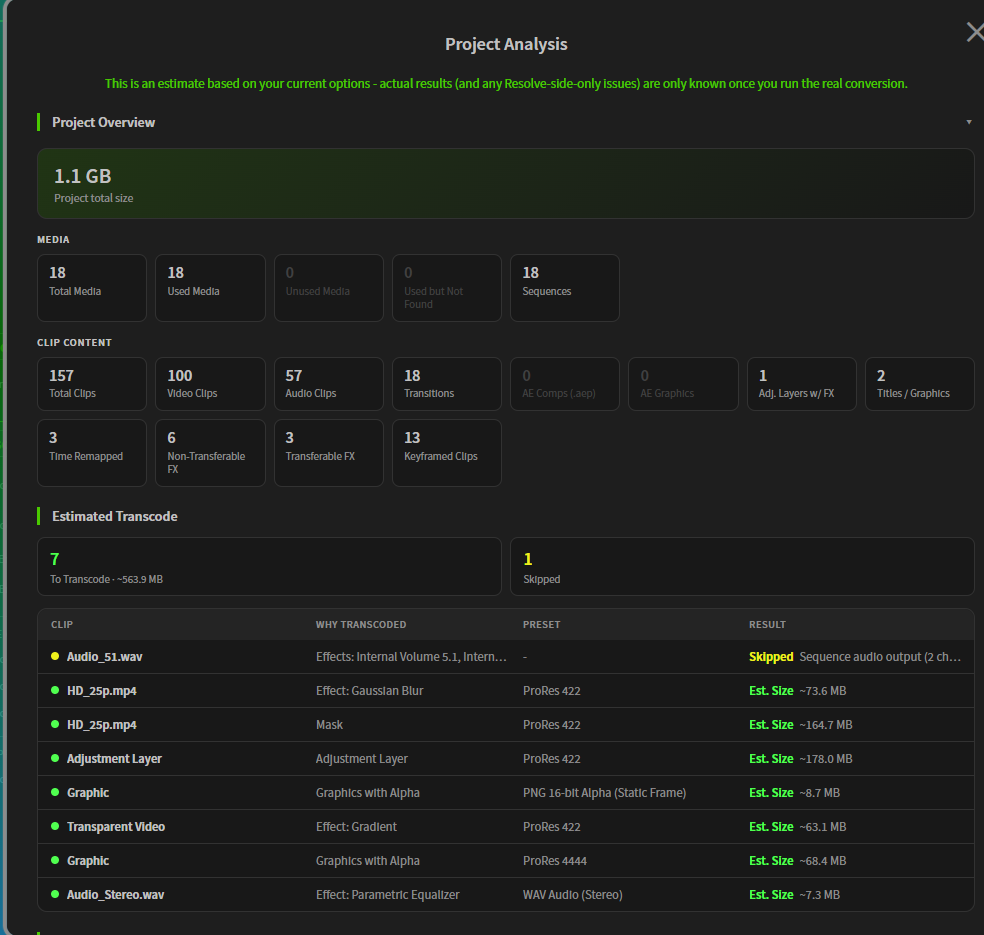Click the ~178.0 MB estimated size
984x935 pixels.
825,759
